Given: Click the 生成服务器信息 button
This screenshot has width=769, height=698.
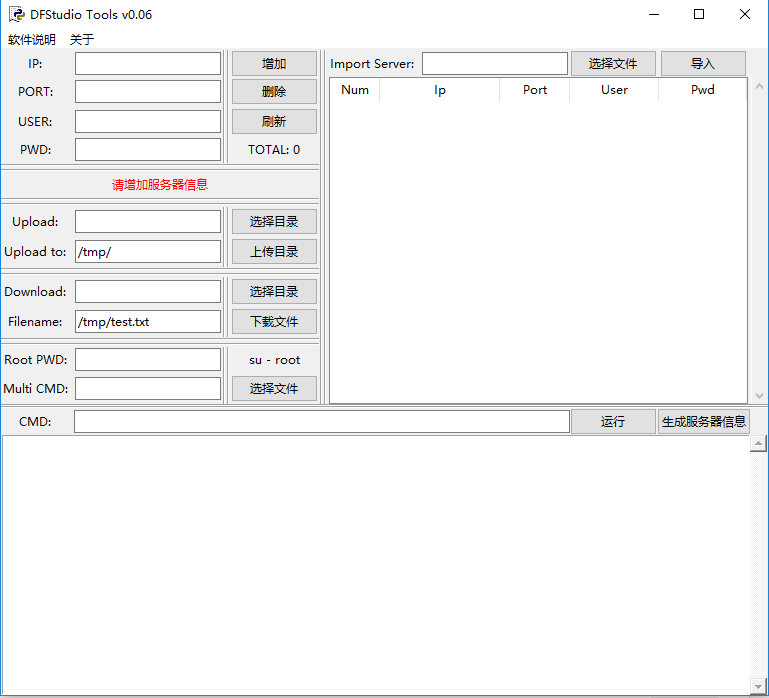Looking at the screenshot, I should click(704, 422).
